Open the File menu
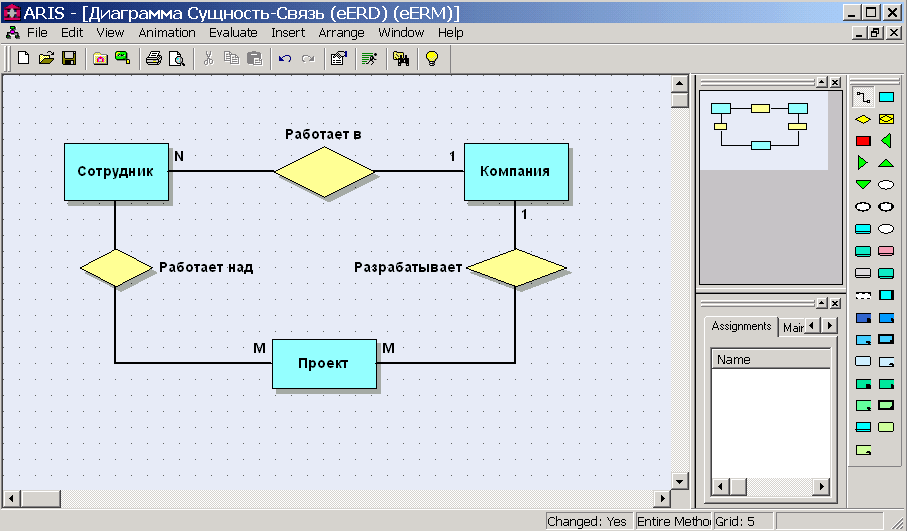907x531 pixels. pyautogui.click(x=37, y=32)
